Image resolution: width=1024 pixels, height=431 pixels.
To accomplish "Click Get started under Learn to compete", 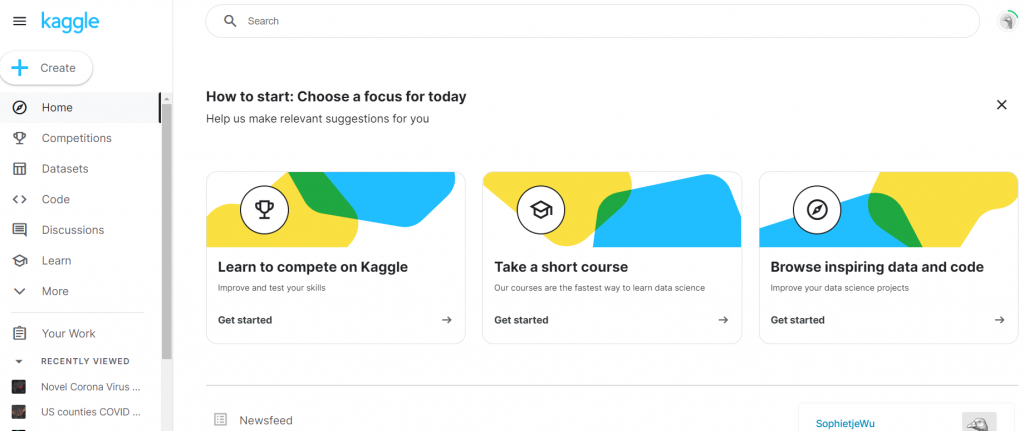I will pos(245,320).
